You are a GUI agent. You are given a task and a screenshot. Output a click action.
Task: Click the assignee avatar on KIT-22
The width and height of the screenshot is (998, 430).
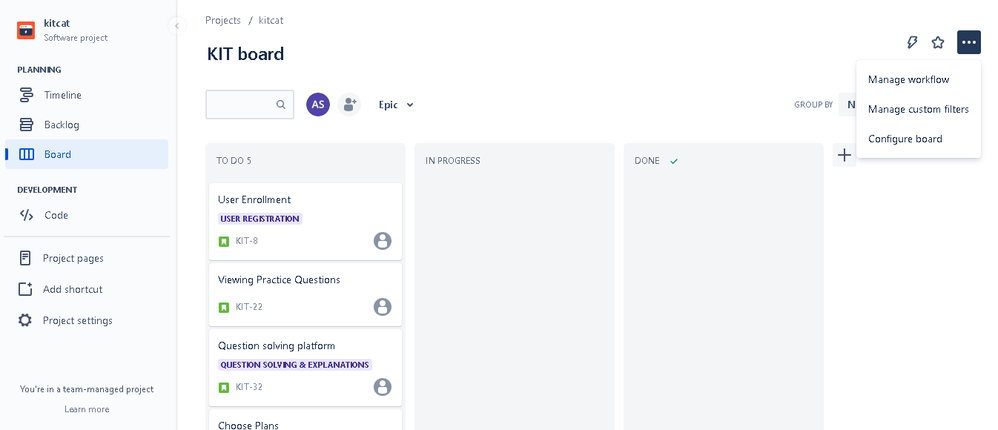pos(382,307)
